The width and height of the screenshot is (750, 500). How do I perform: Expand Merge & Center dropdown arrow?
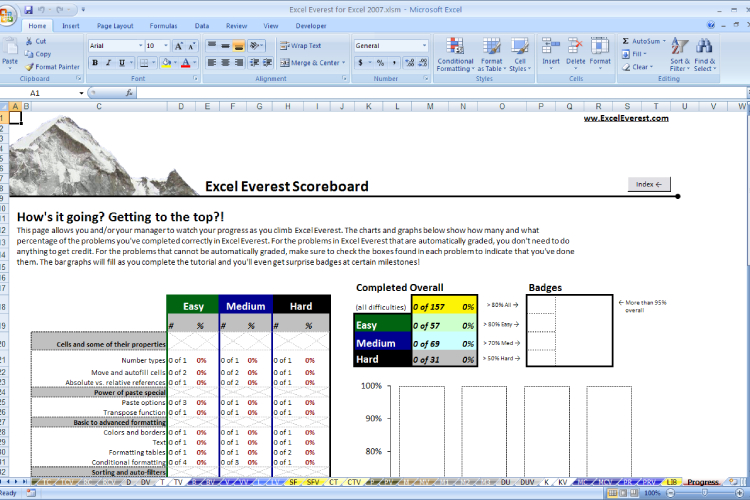point(343,63)
